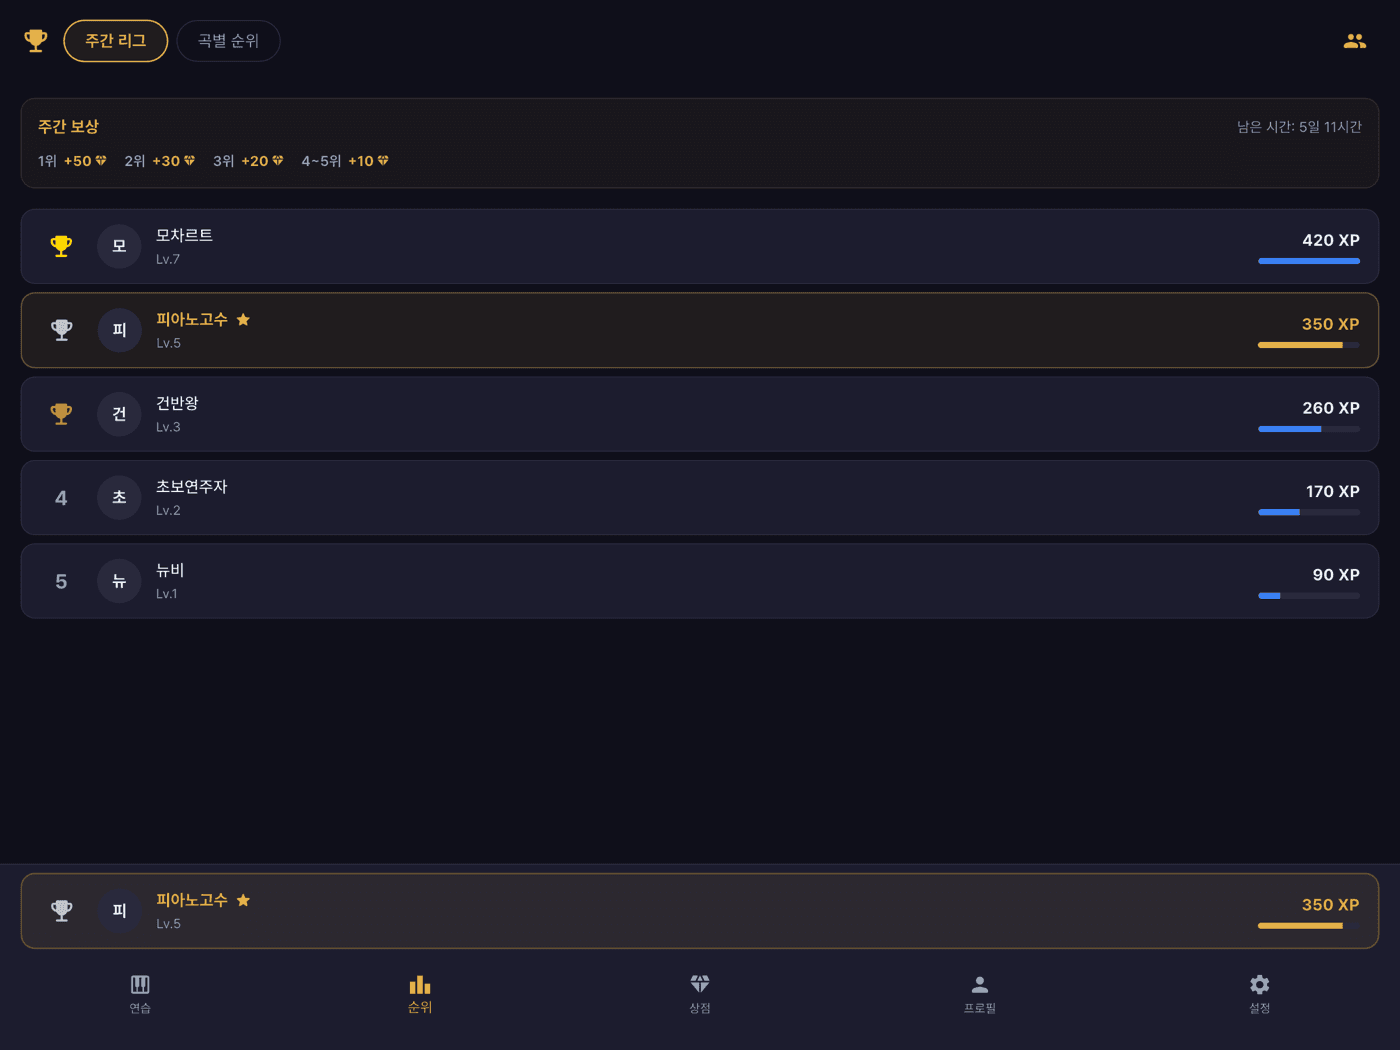Open pinned 피아노고수 card above bottom navigation
Viewport: 1400px width, 1050px height.
700,911
